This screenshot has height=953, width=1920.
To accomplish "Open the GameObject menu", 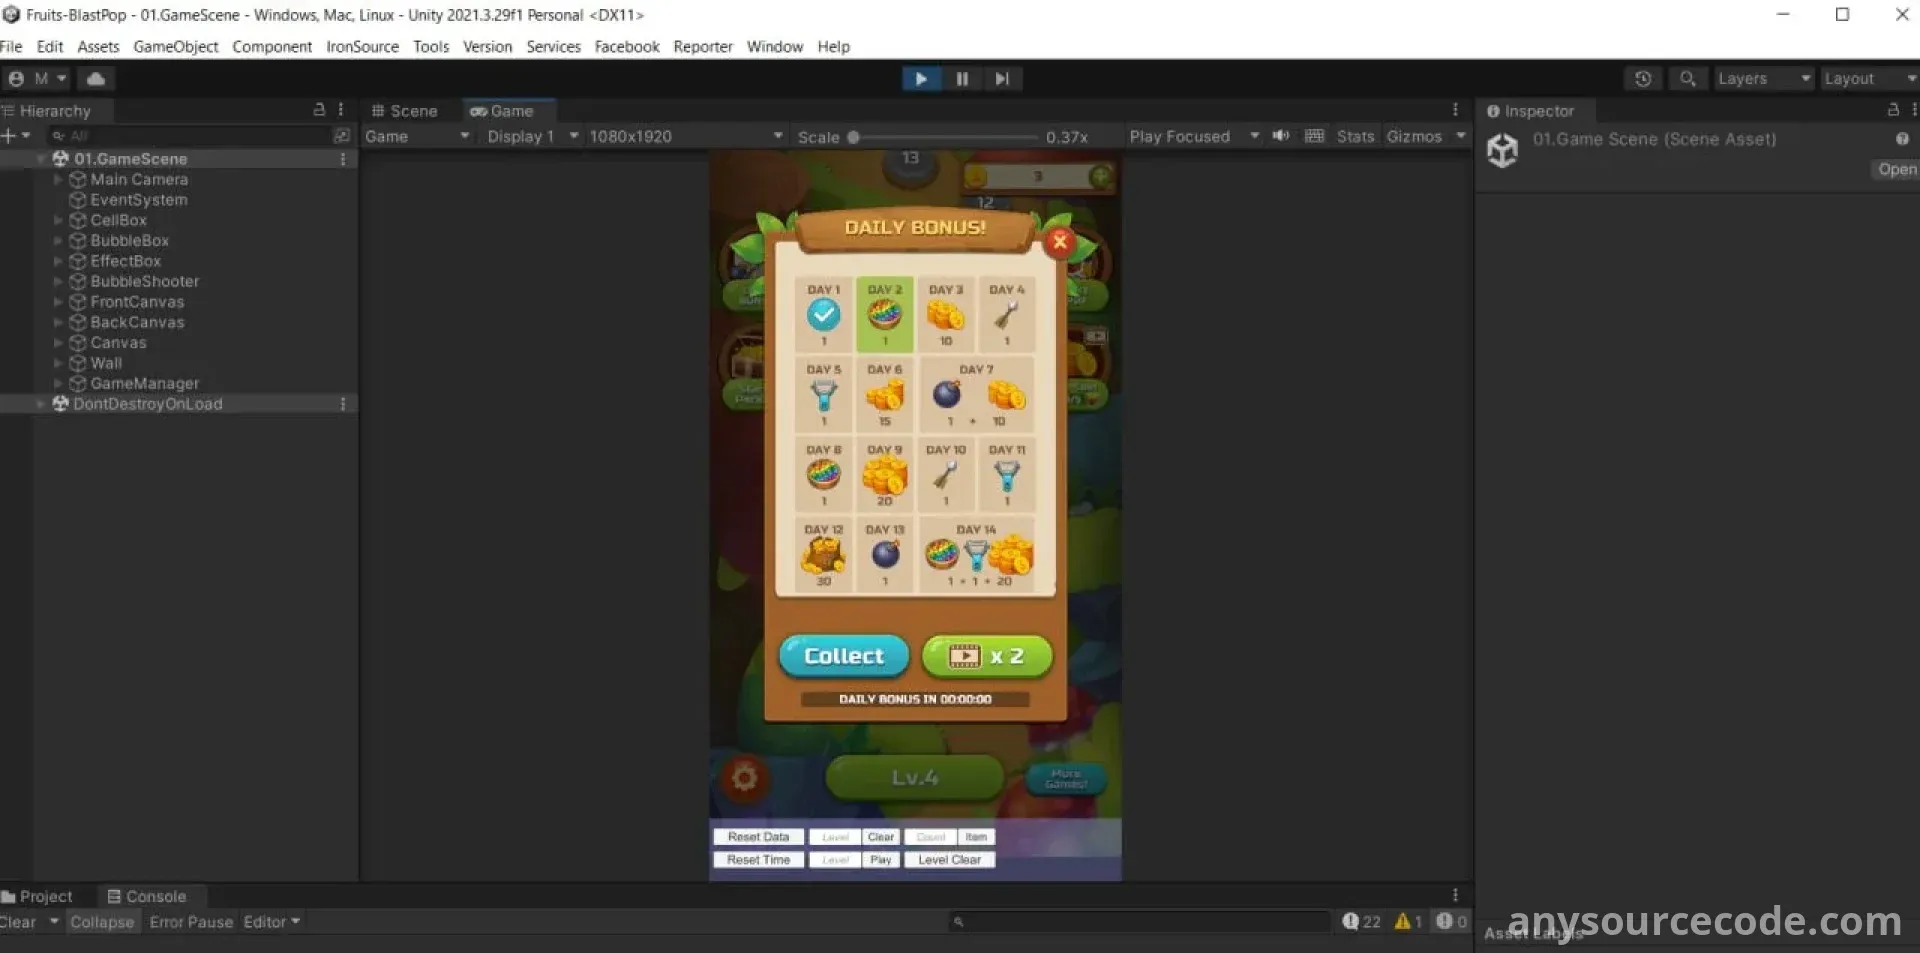I will coord(175,47).
